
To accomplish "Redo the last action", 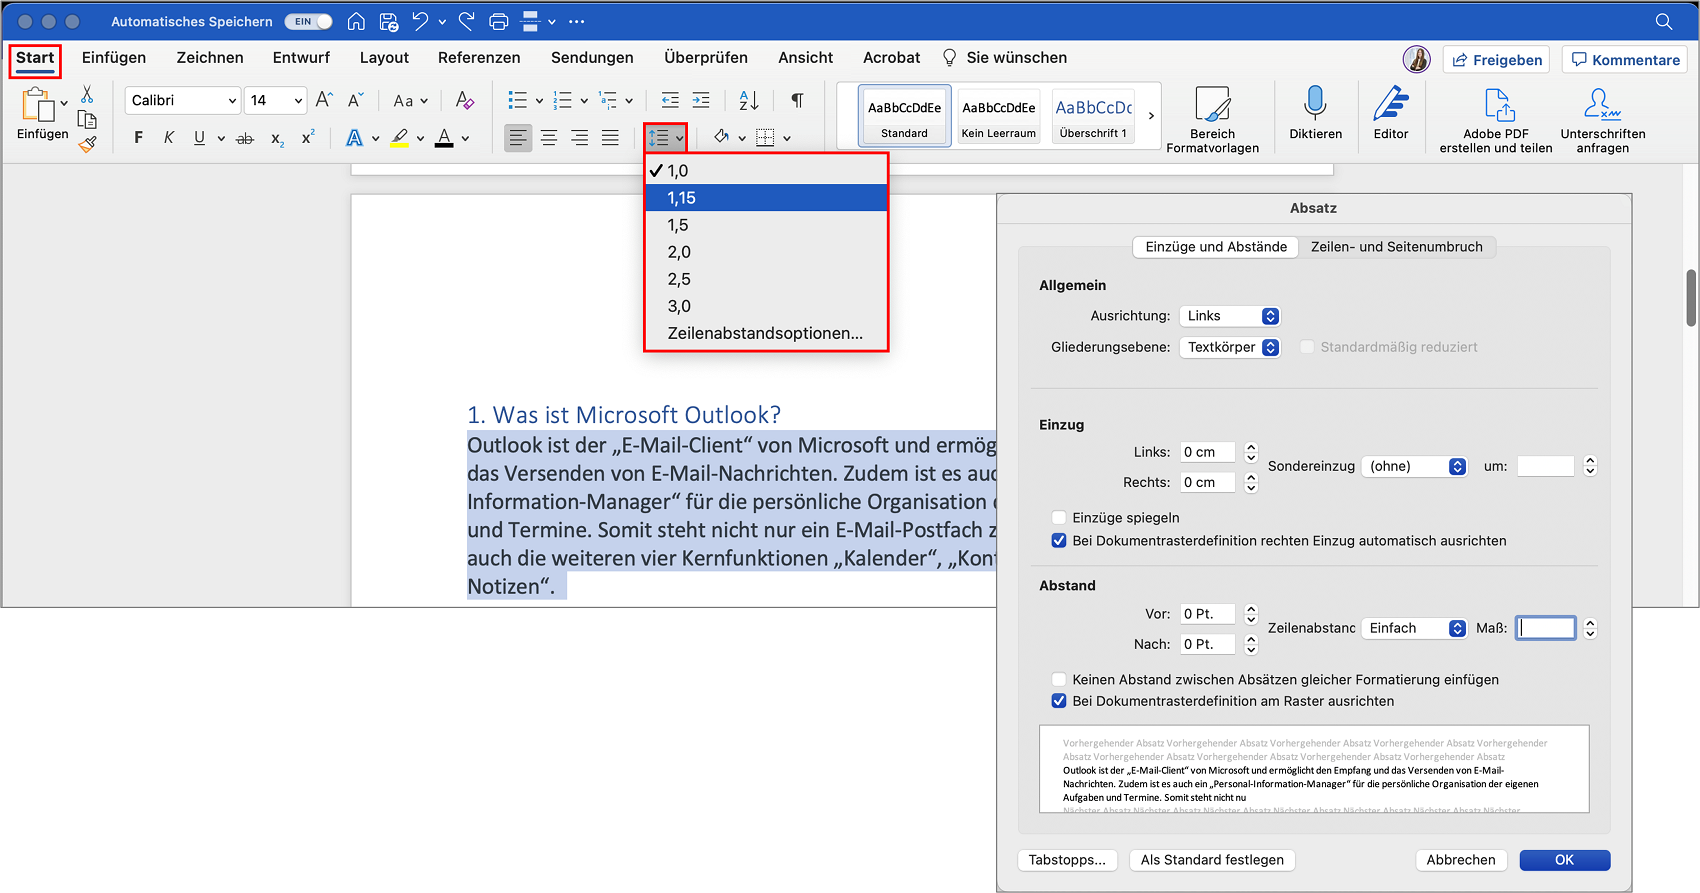I will [x=467, y=21].
